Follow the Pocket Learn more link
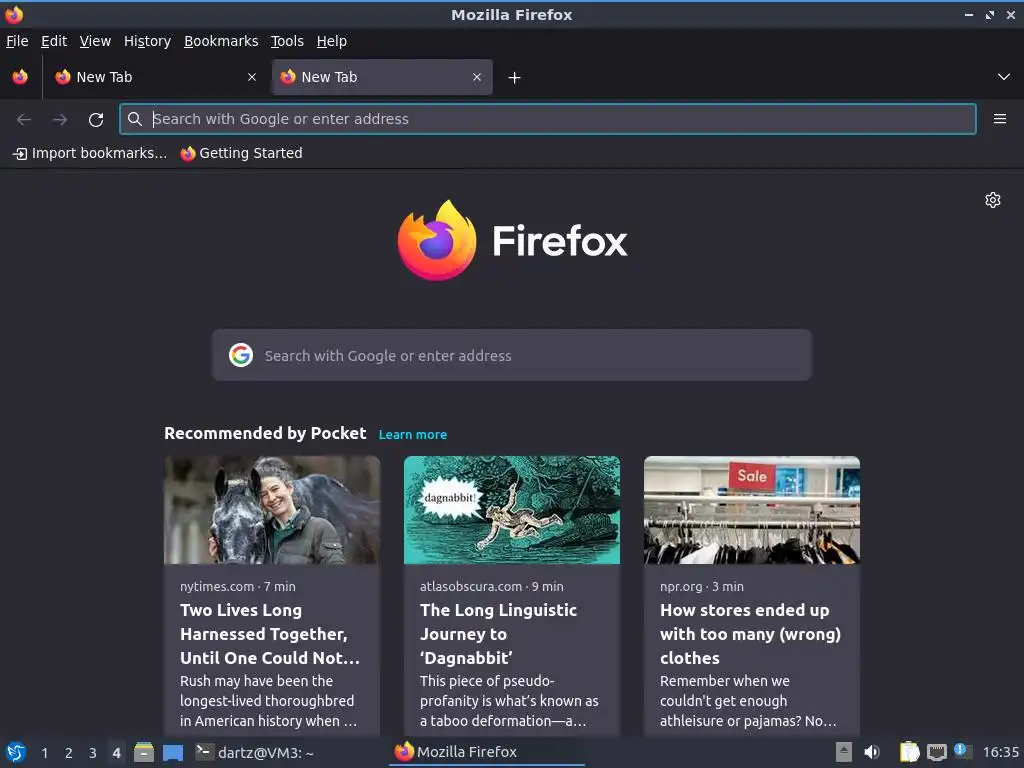This screenshot has height=768, width=1024. pyautogui.click(x=413, y=434)
